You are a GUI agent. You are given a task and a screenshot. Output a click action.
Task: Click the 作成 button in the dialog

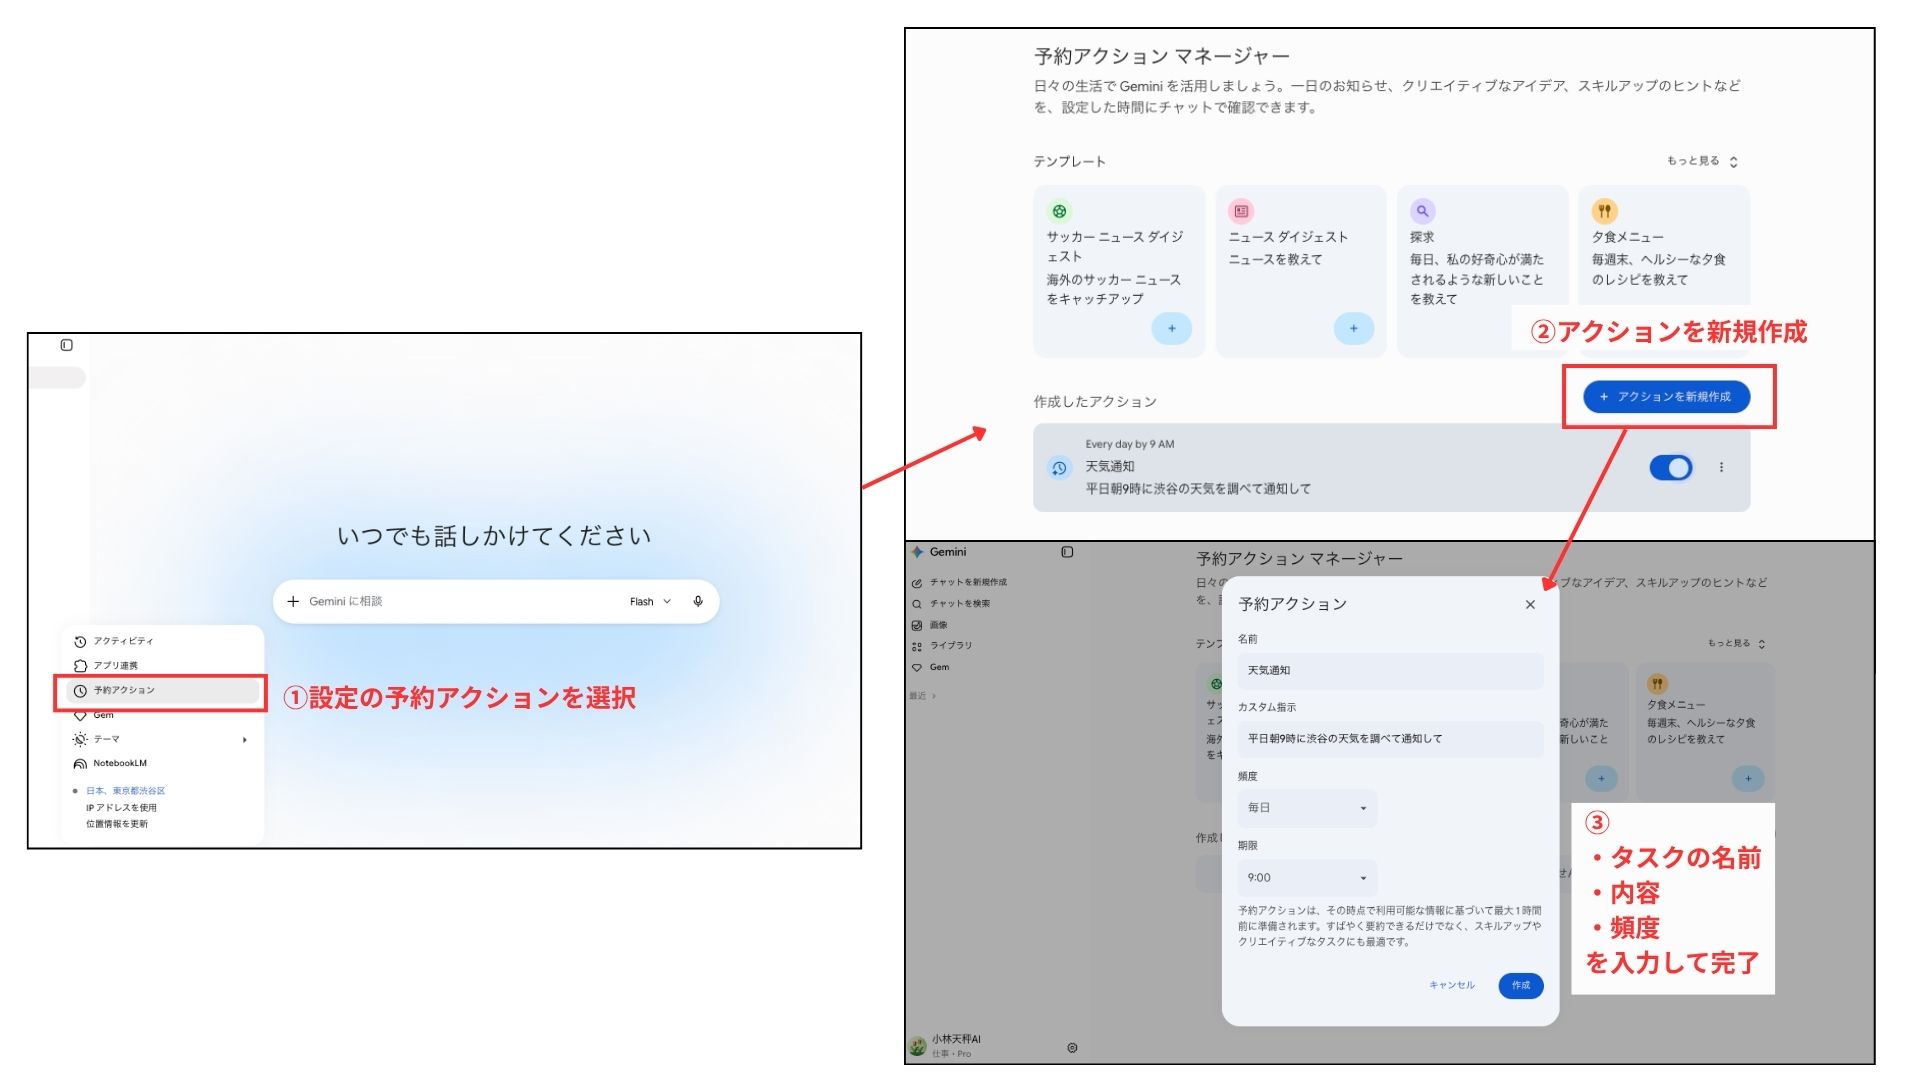coord(1521,985)
